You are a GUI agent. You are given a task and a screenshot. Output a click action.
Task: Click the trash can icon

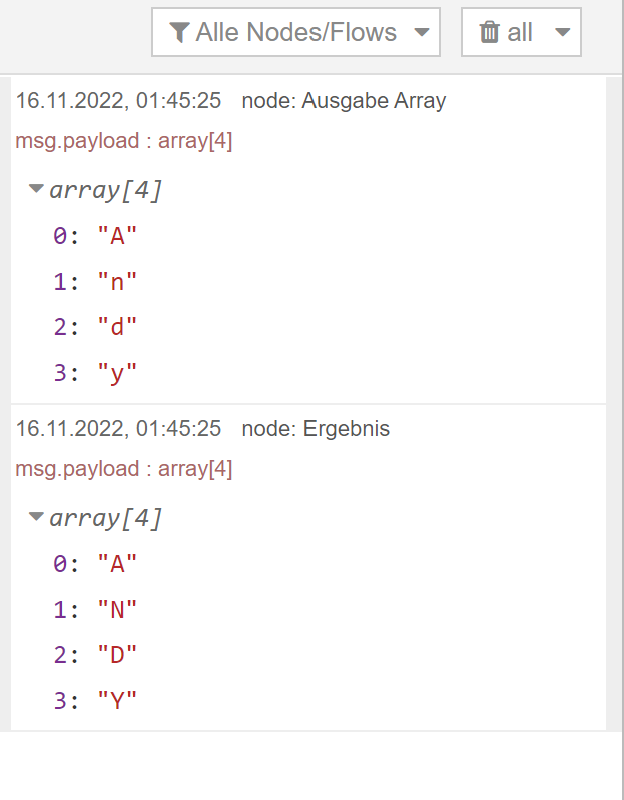click(x=489, y=32)
